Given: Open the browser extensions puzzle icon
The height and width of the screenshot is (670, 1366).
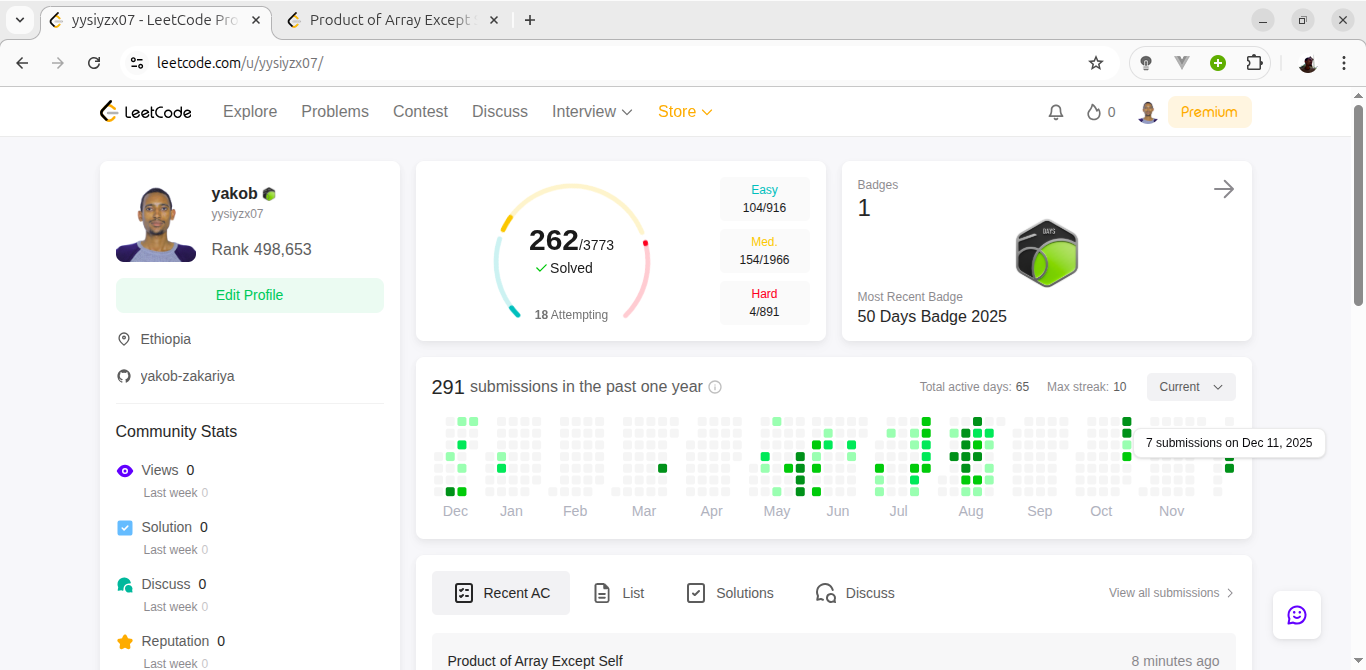Looking at the screenshot, I should pyautogui.click(x=1254, y=63).
